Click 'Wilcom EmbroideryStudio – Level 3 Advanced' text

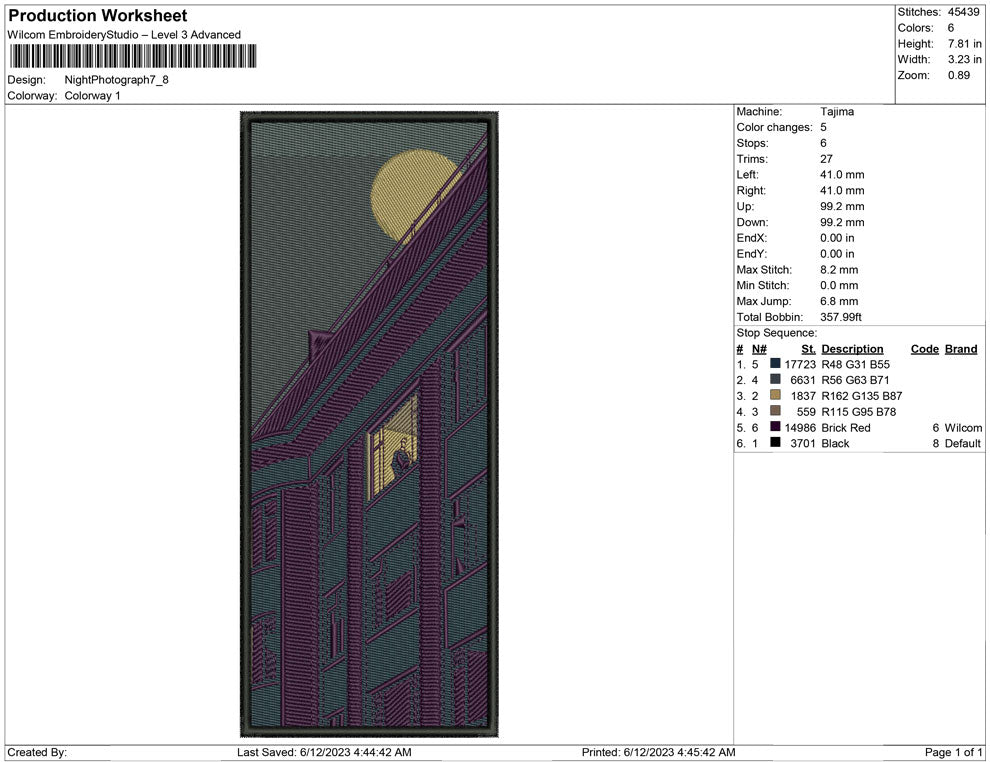[x=124, y=35]
